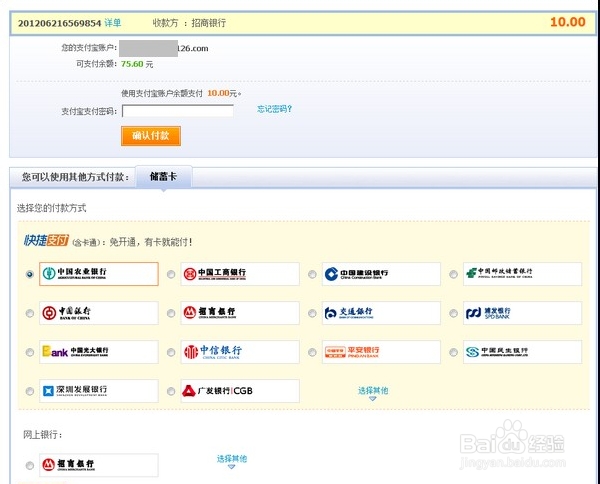
Task: Click the 确认付款 confirm payment button
Action: [x=151, y=136]
